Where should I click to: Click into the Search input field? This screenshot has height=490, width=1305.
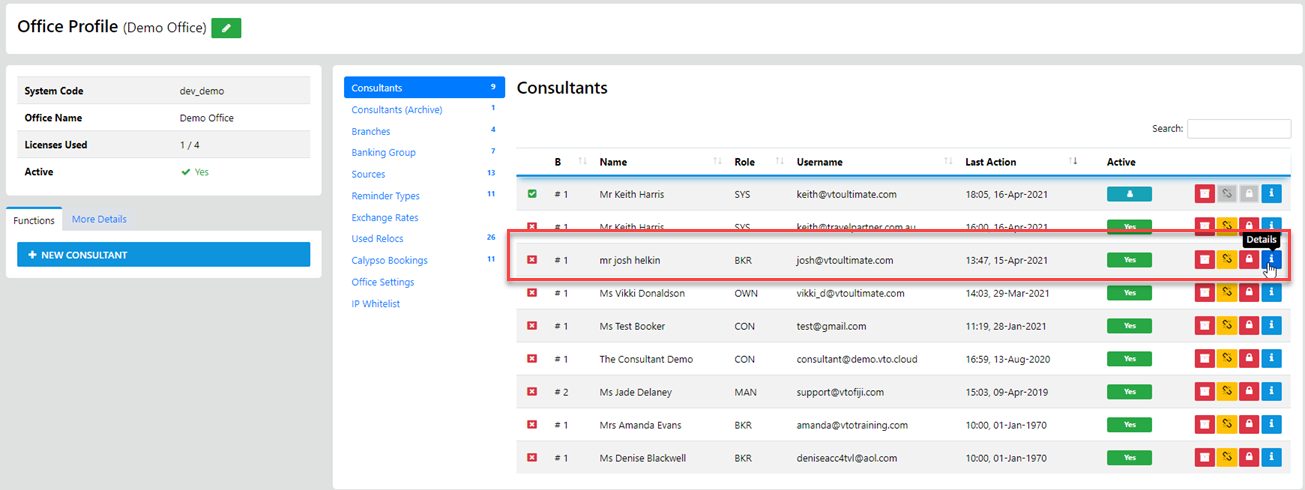coord(1238,129)
